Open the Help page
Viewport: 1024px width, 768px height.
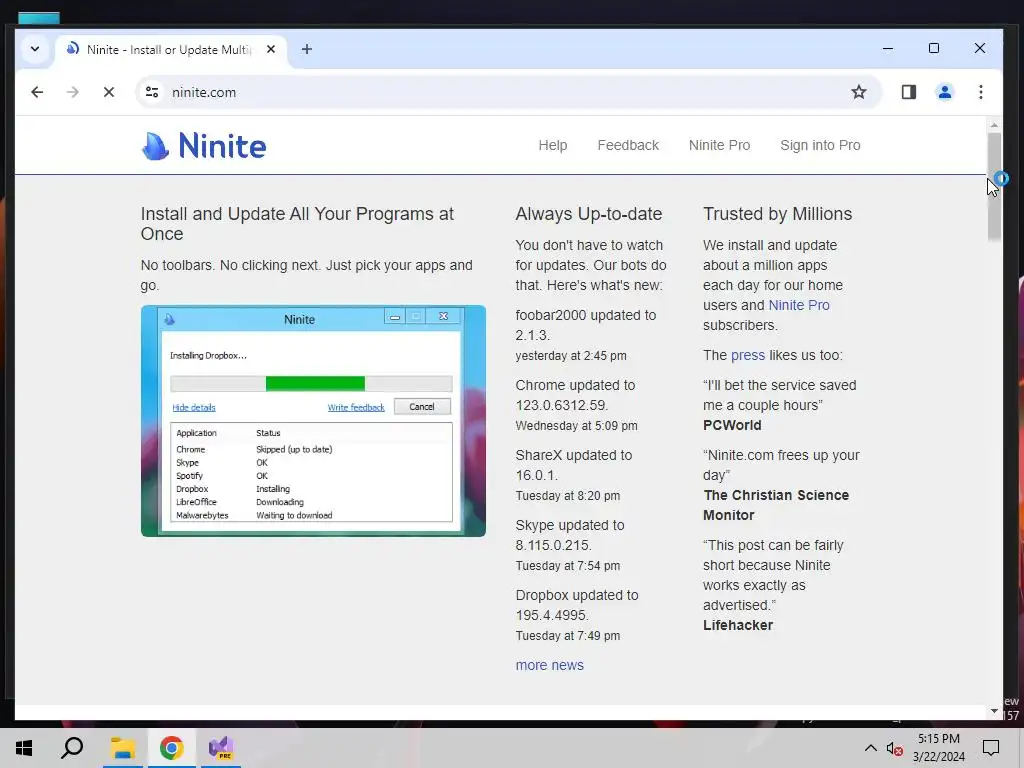click(552, 145)
